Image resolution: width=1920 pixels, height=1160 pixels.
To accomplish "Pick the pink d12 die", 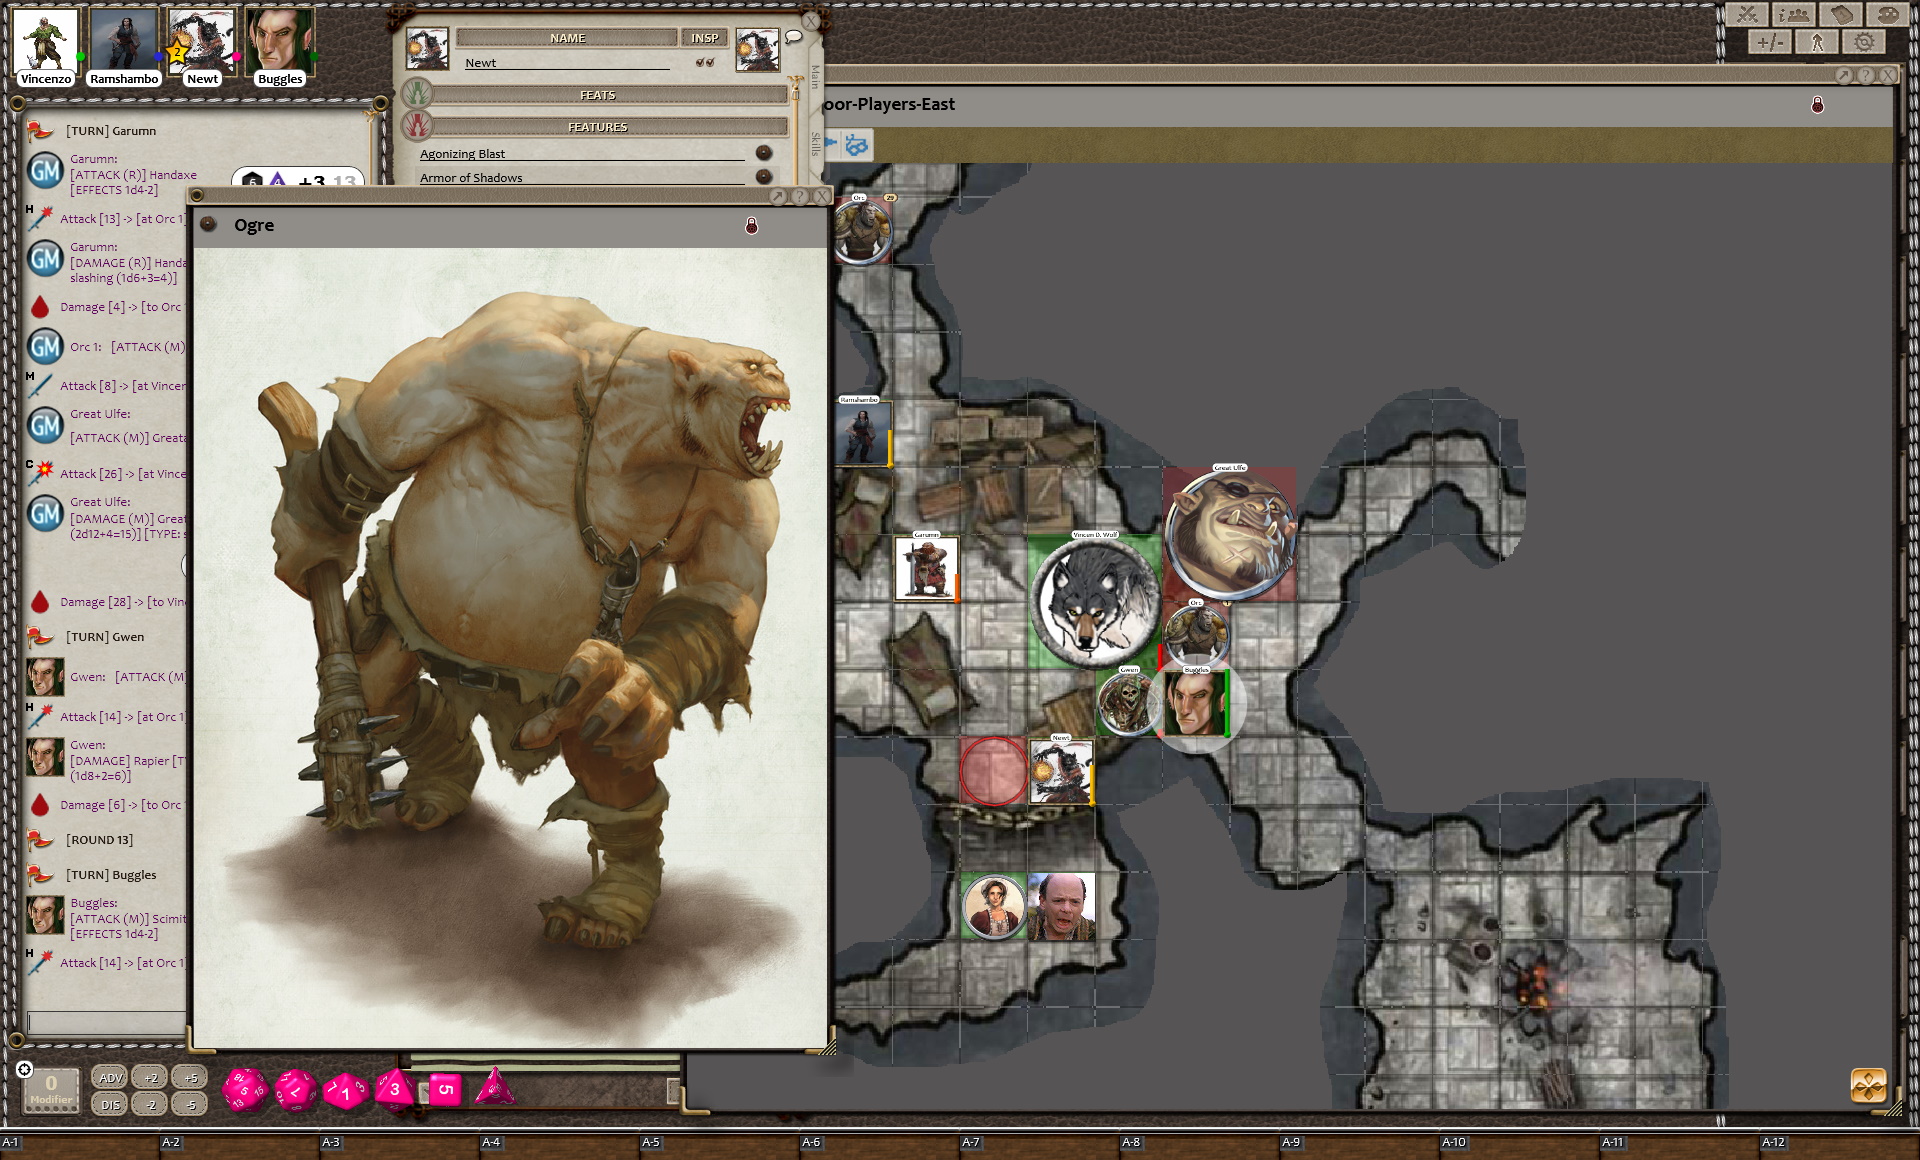I will pos(294,1090).
